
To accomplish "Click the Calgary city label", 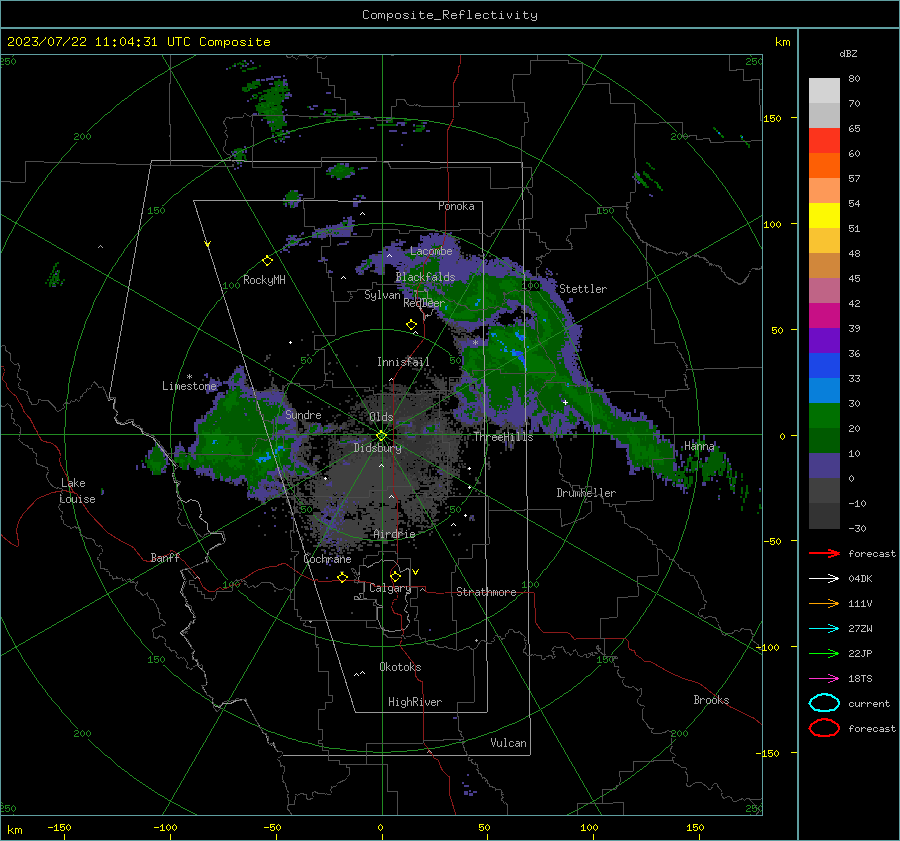I will pyautogui.click(x=390, y=588).
